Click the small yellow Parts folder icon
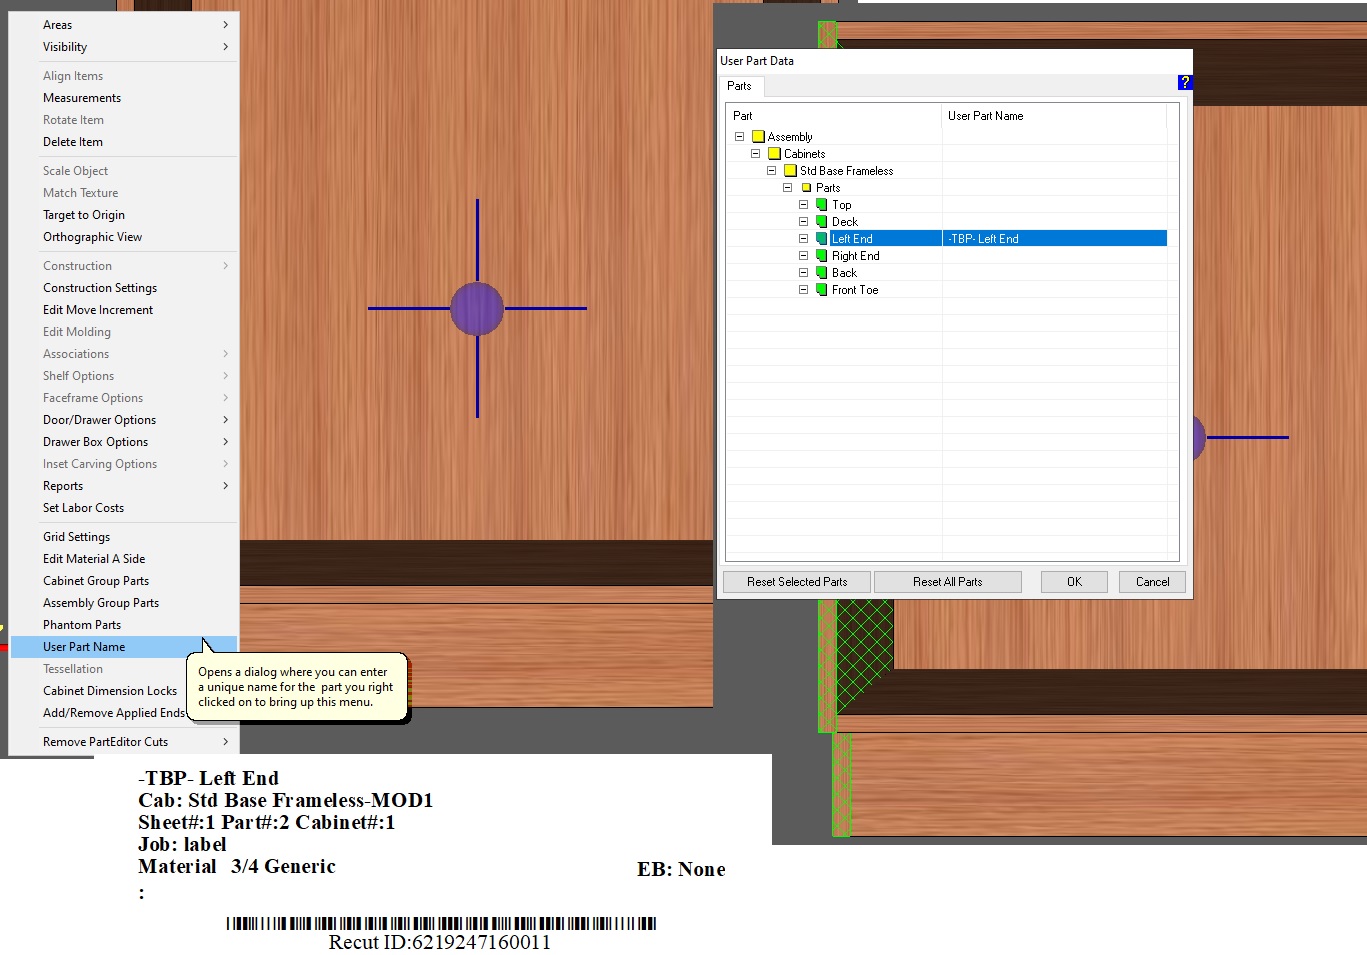The height and width of the screenshot is (955, 1367). [806, 188]
